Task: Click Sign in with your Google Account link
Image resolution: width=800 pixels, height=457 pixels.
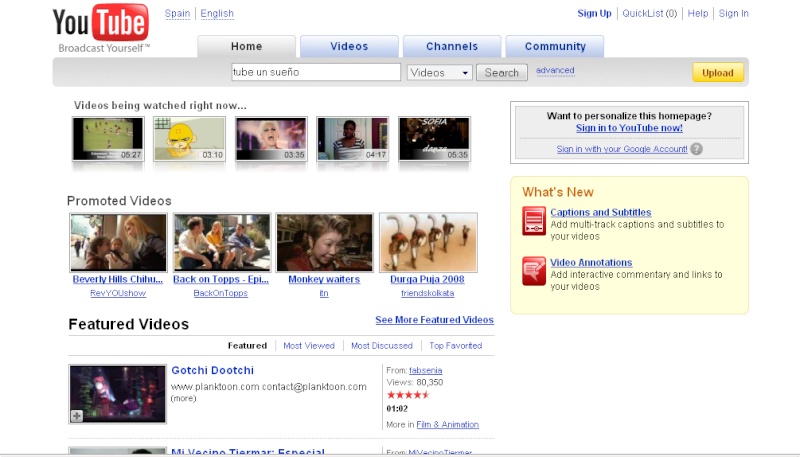Action: [x=622, y=149]
